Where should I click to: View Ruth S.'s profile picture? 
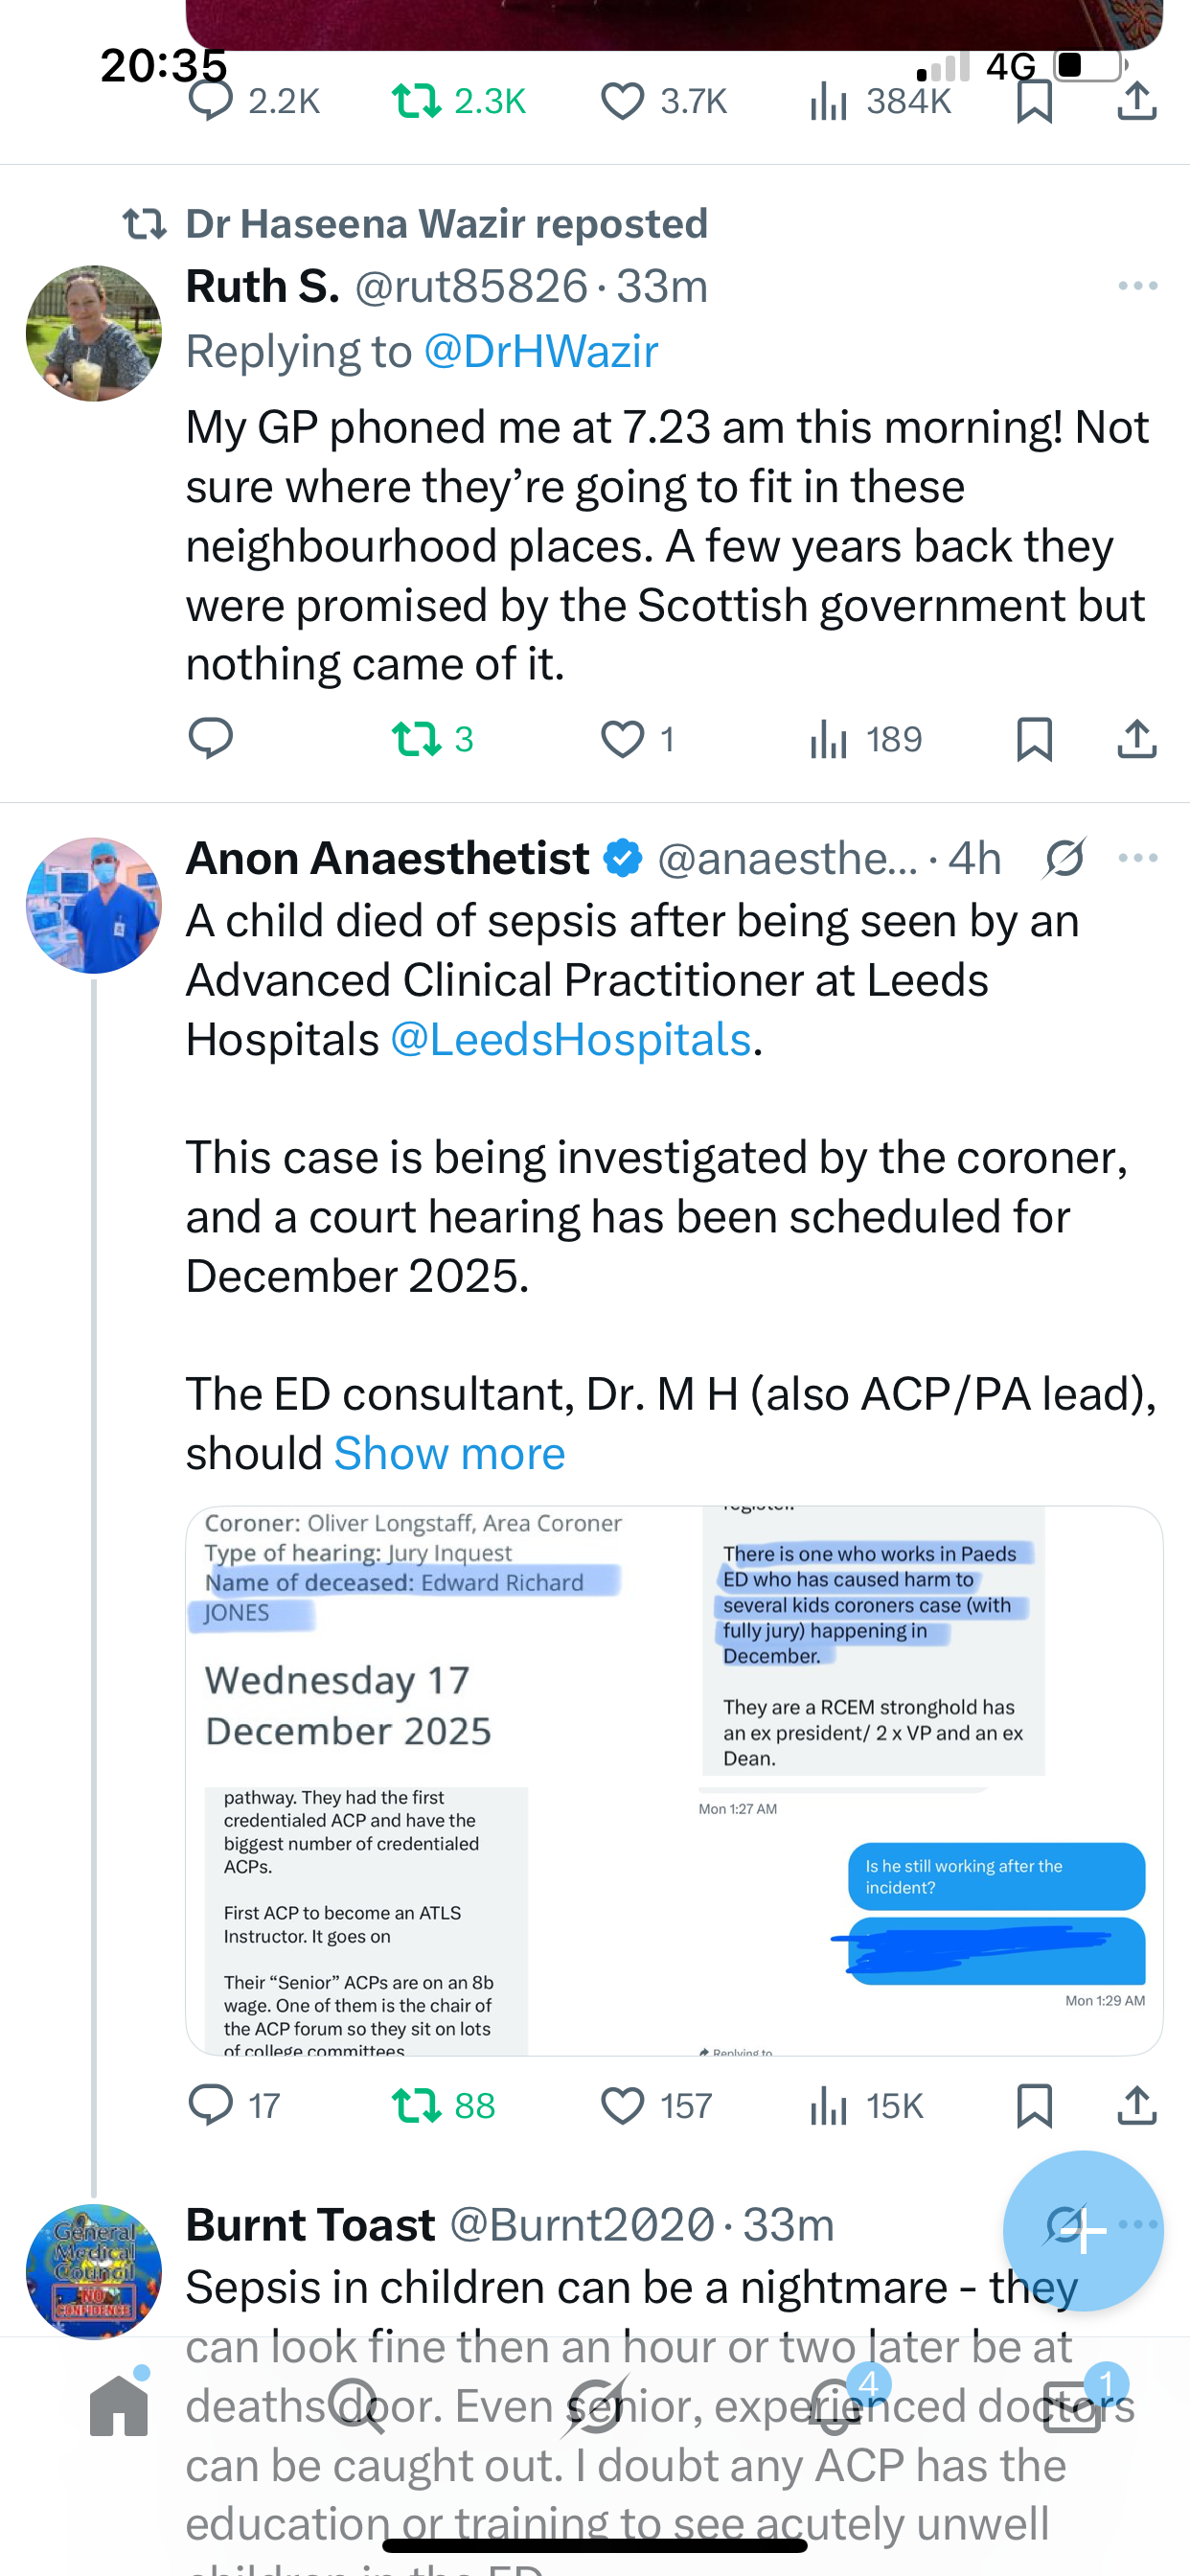(x=94, y=333)
